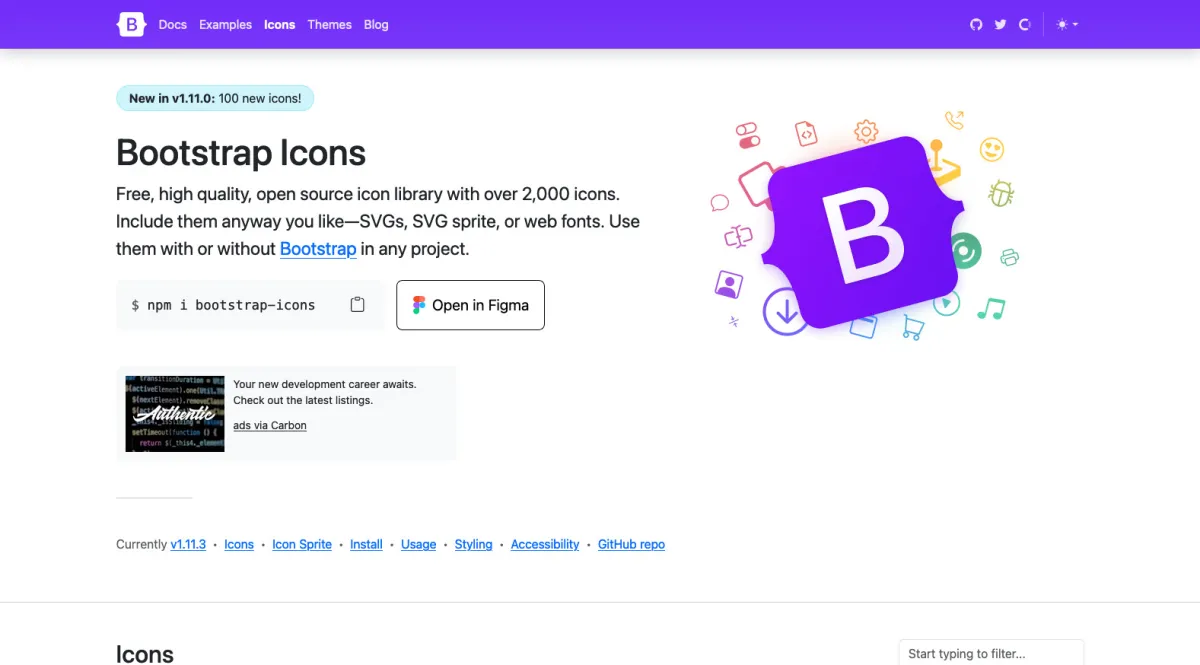Open the Twitter icon link
Viewport: 1200px width, 665px height.
pyautogui.click(x=1000, y=24)
